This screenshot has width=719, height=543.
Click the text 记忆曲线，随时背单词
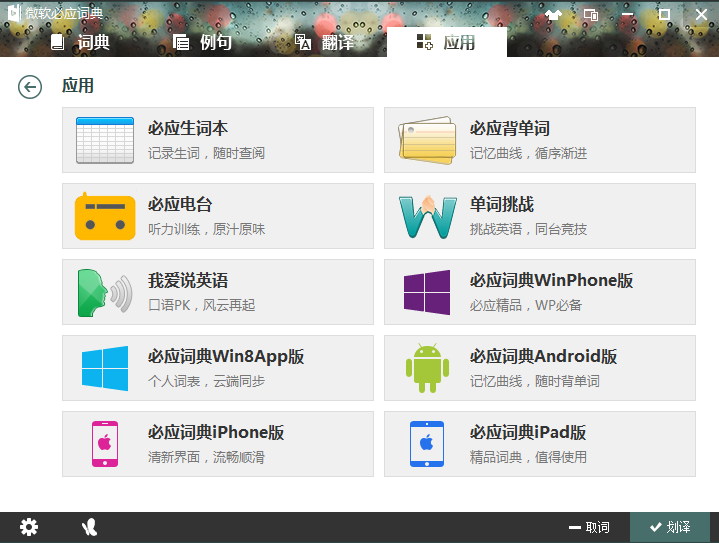tap(535, 381)
